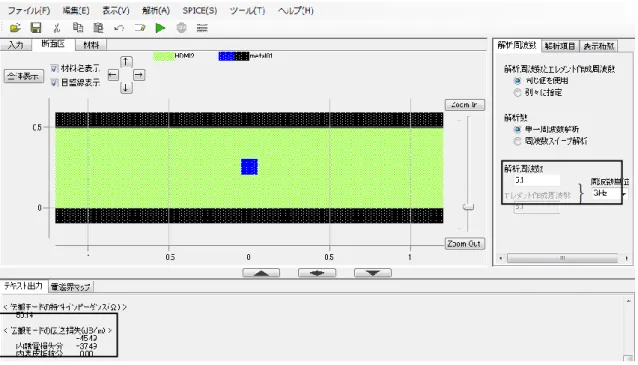Click the green HDMI2 material legend swatch
The image size is (638, 365).
(163, 56)
